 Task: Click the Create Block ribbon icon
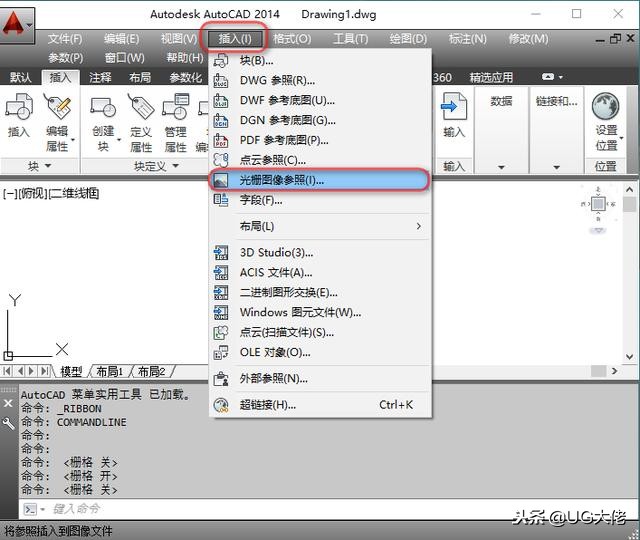point(103,107)
